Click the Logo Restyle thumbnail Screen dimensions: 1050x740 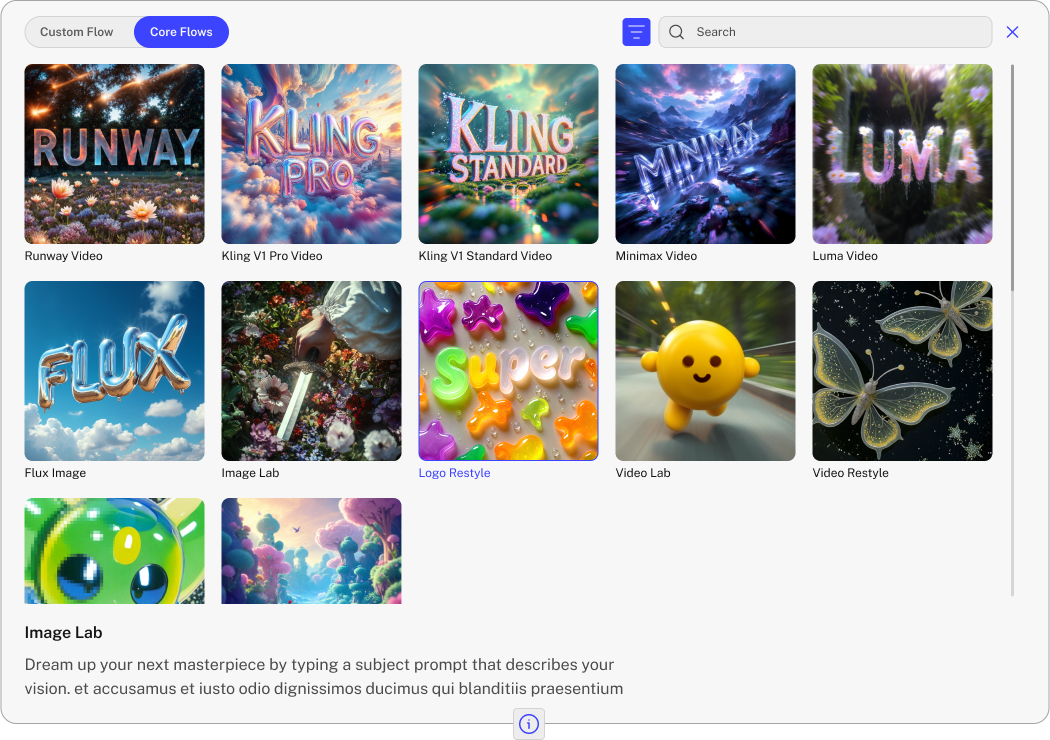click(508, 371)
